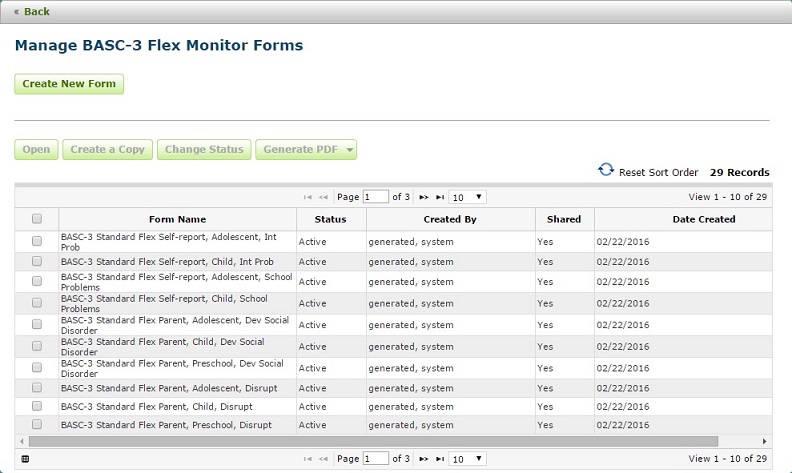Screen dimensions: 792x473
Task: Go to next page in top pager
Action: pos(424,198)
